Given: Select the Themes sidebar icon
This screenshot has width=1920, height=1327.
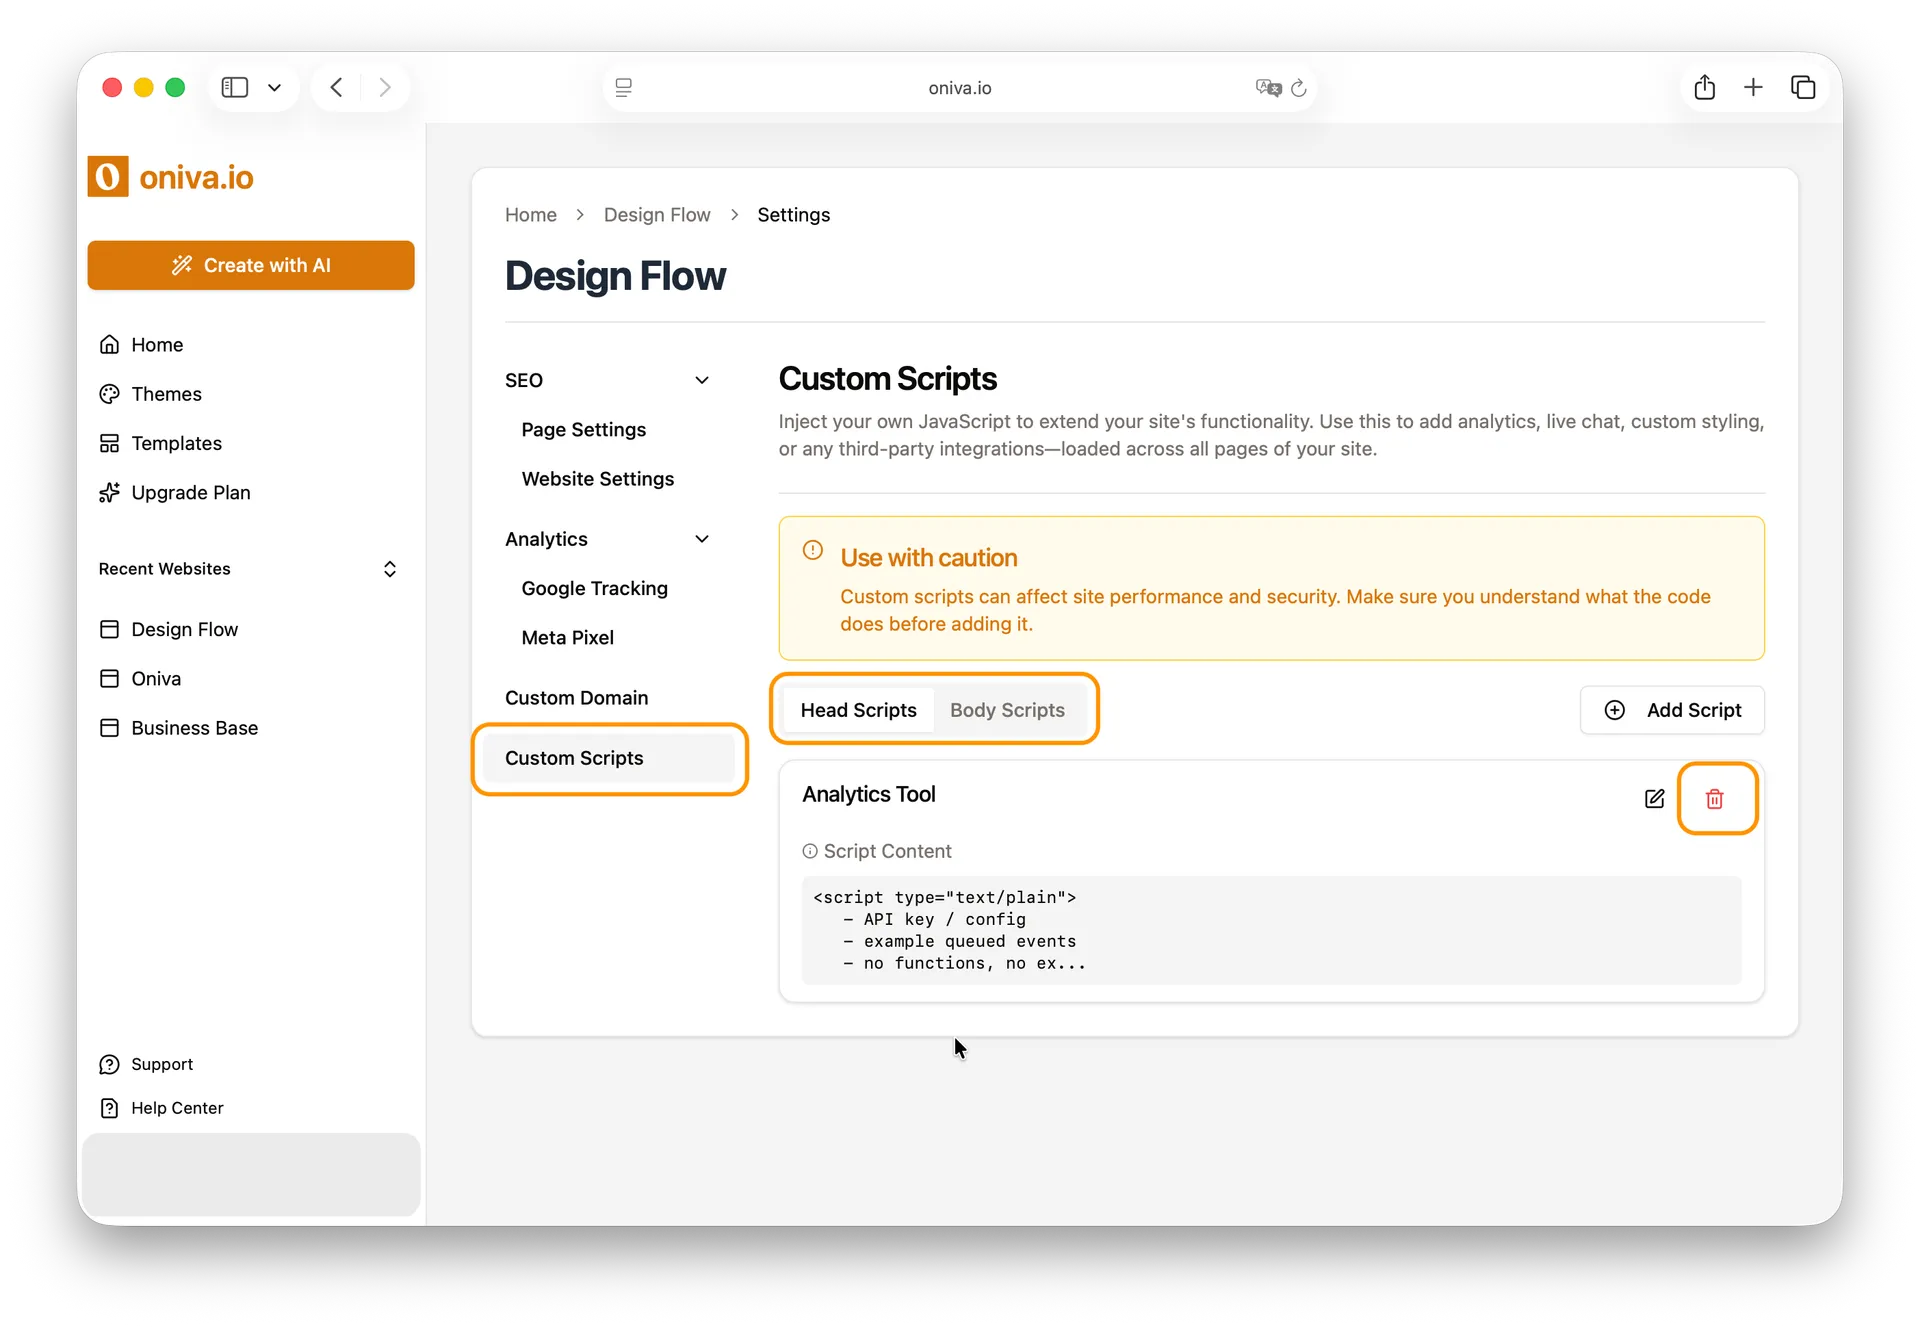Looking at the screenshot, I should pyautogui.click(x=110, y=394).
